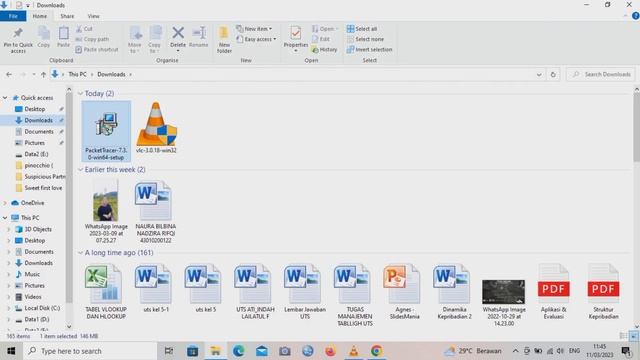The width and height of the screenshot is (640, 360).
Task: Click Select all
Action: pos(362,29)
